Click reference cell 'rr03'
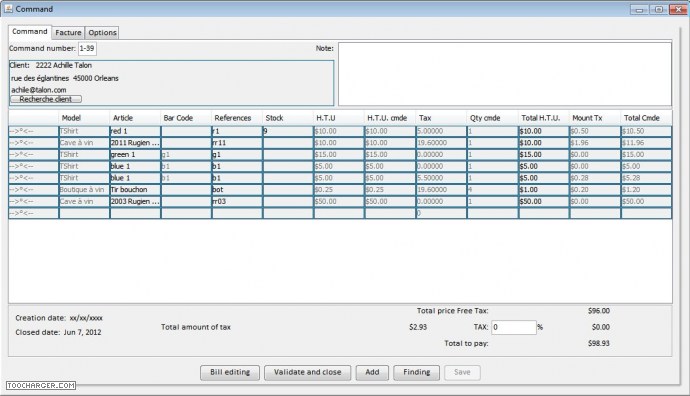The width and height of the screenshot is (690, 396). coord(237,202)
